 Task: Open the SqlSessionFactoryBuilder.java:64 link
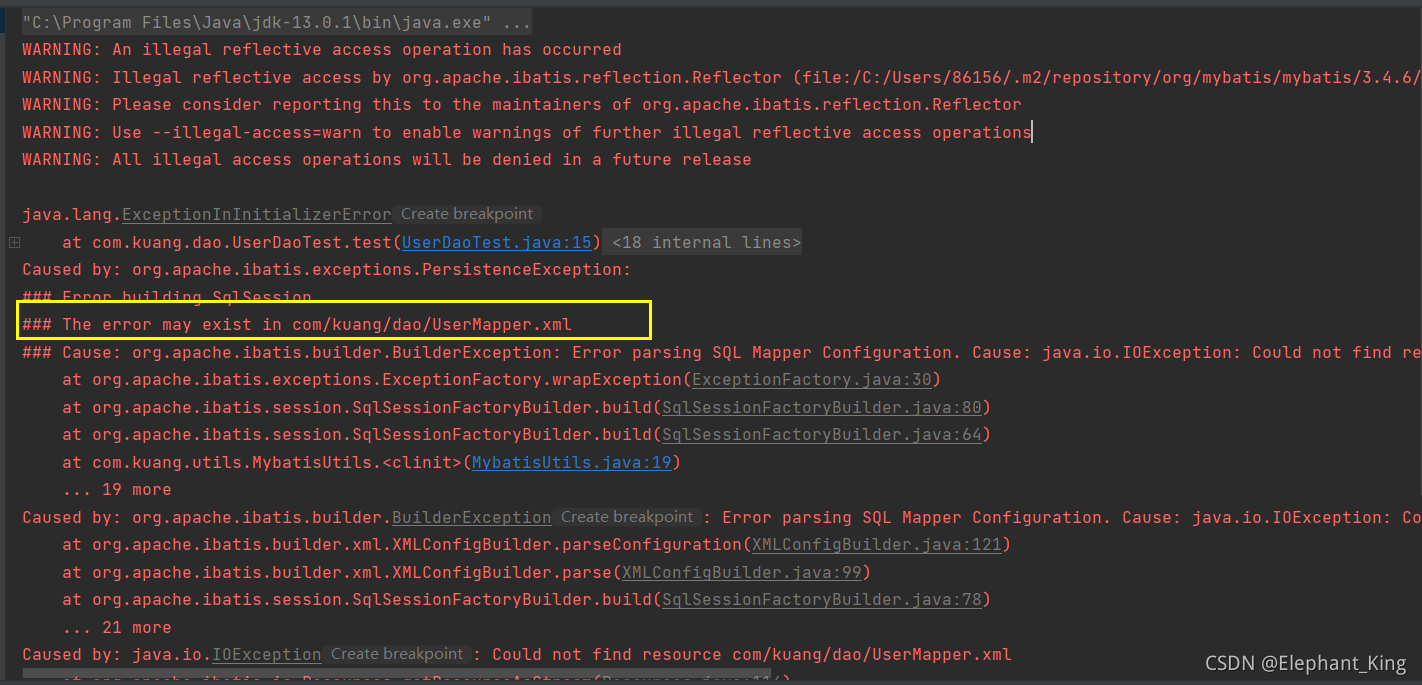[x=821, y=435]
